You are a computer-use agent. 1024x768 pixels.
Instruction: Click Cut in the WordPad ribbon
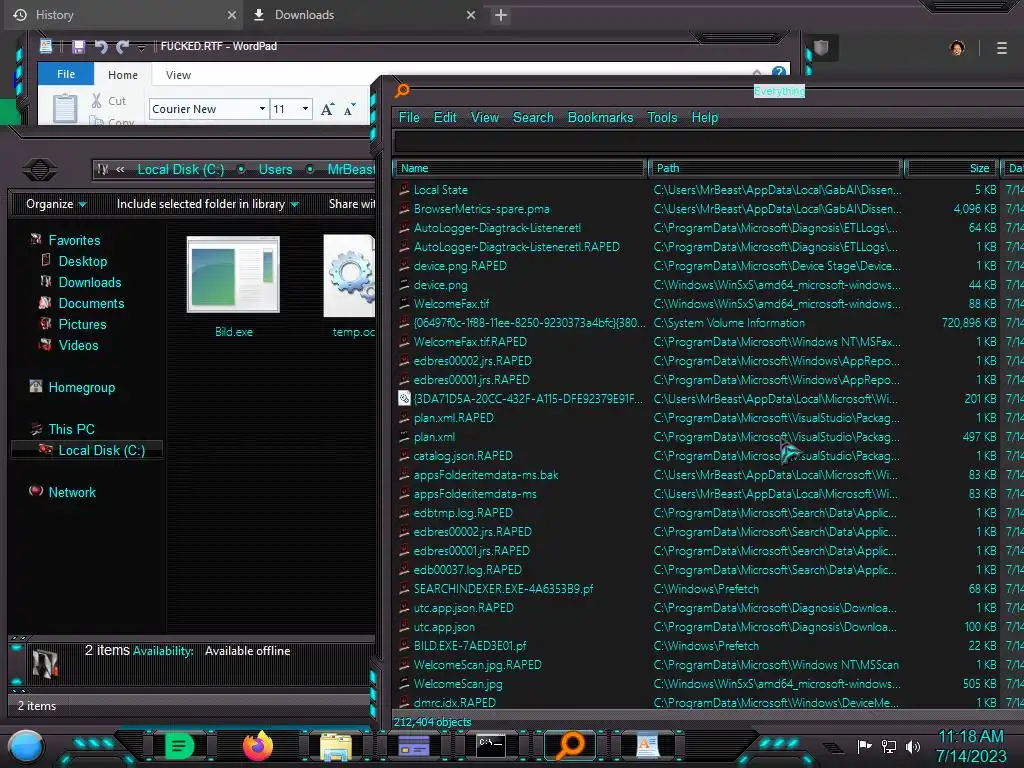click(109, 101)
